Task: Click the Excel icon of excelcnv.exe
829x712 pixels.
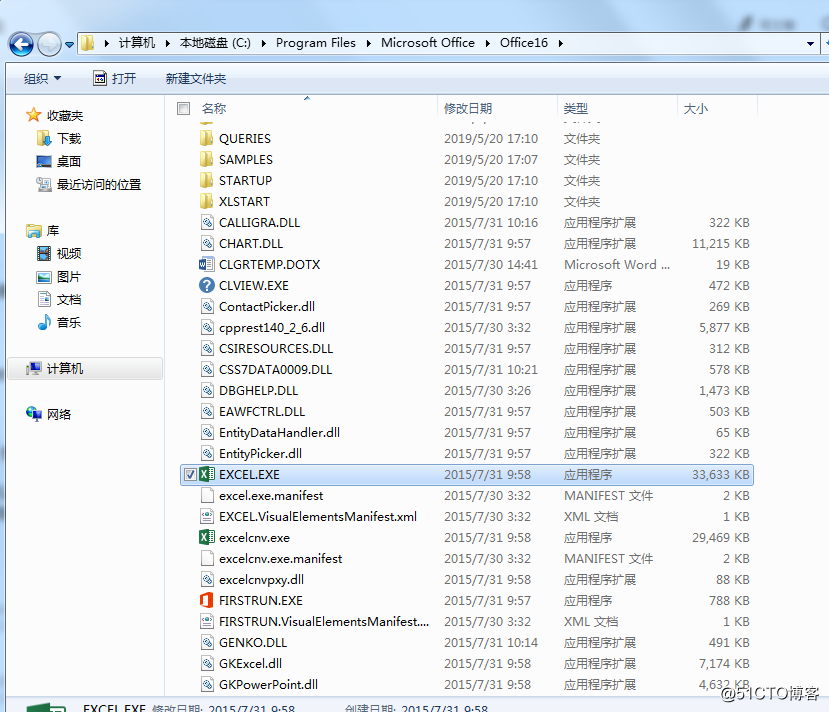Action: coord(207,538)
